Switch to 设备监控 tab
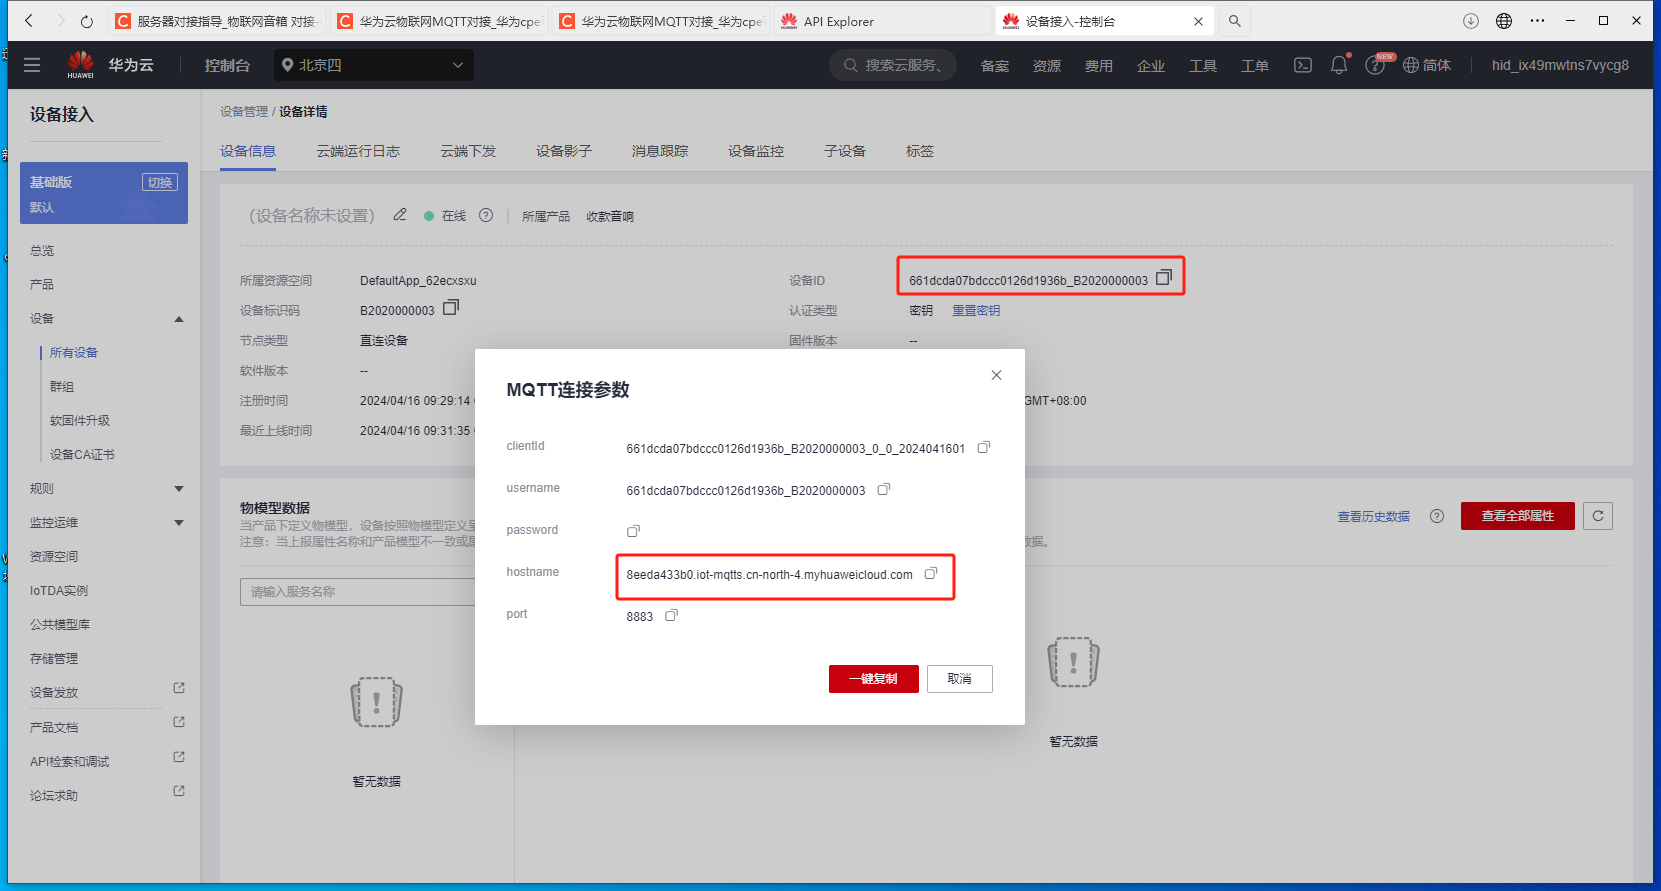This screenshot has width=1661, height=891. [x=756, y=151]
